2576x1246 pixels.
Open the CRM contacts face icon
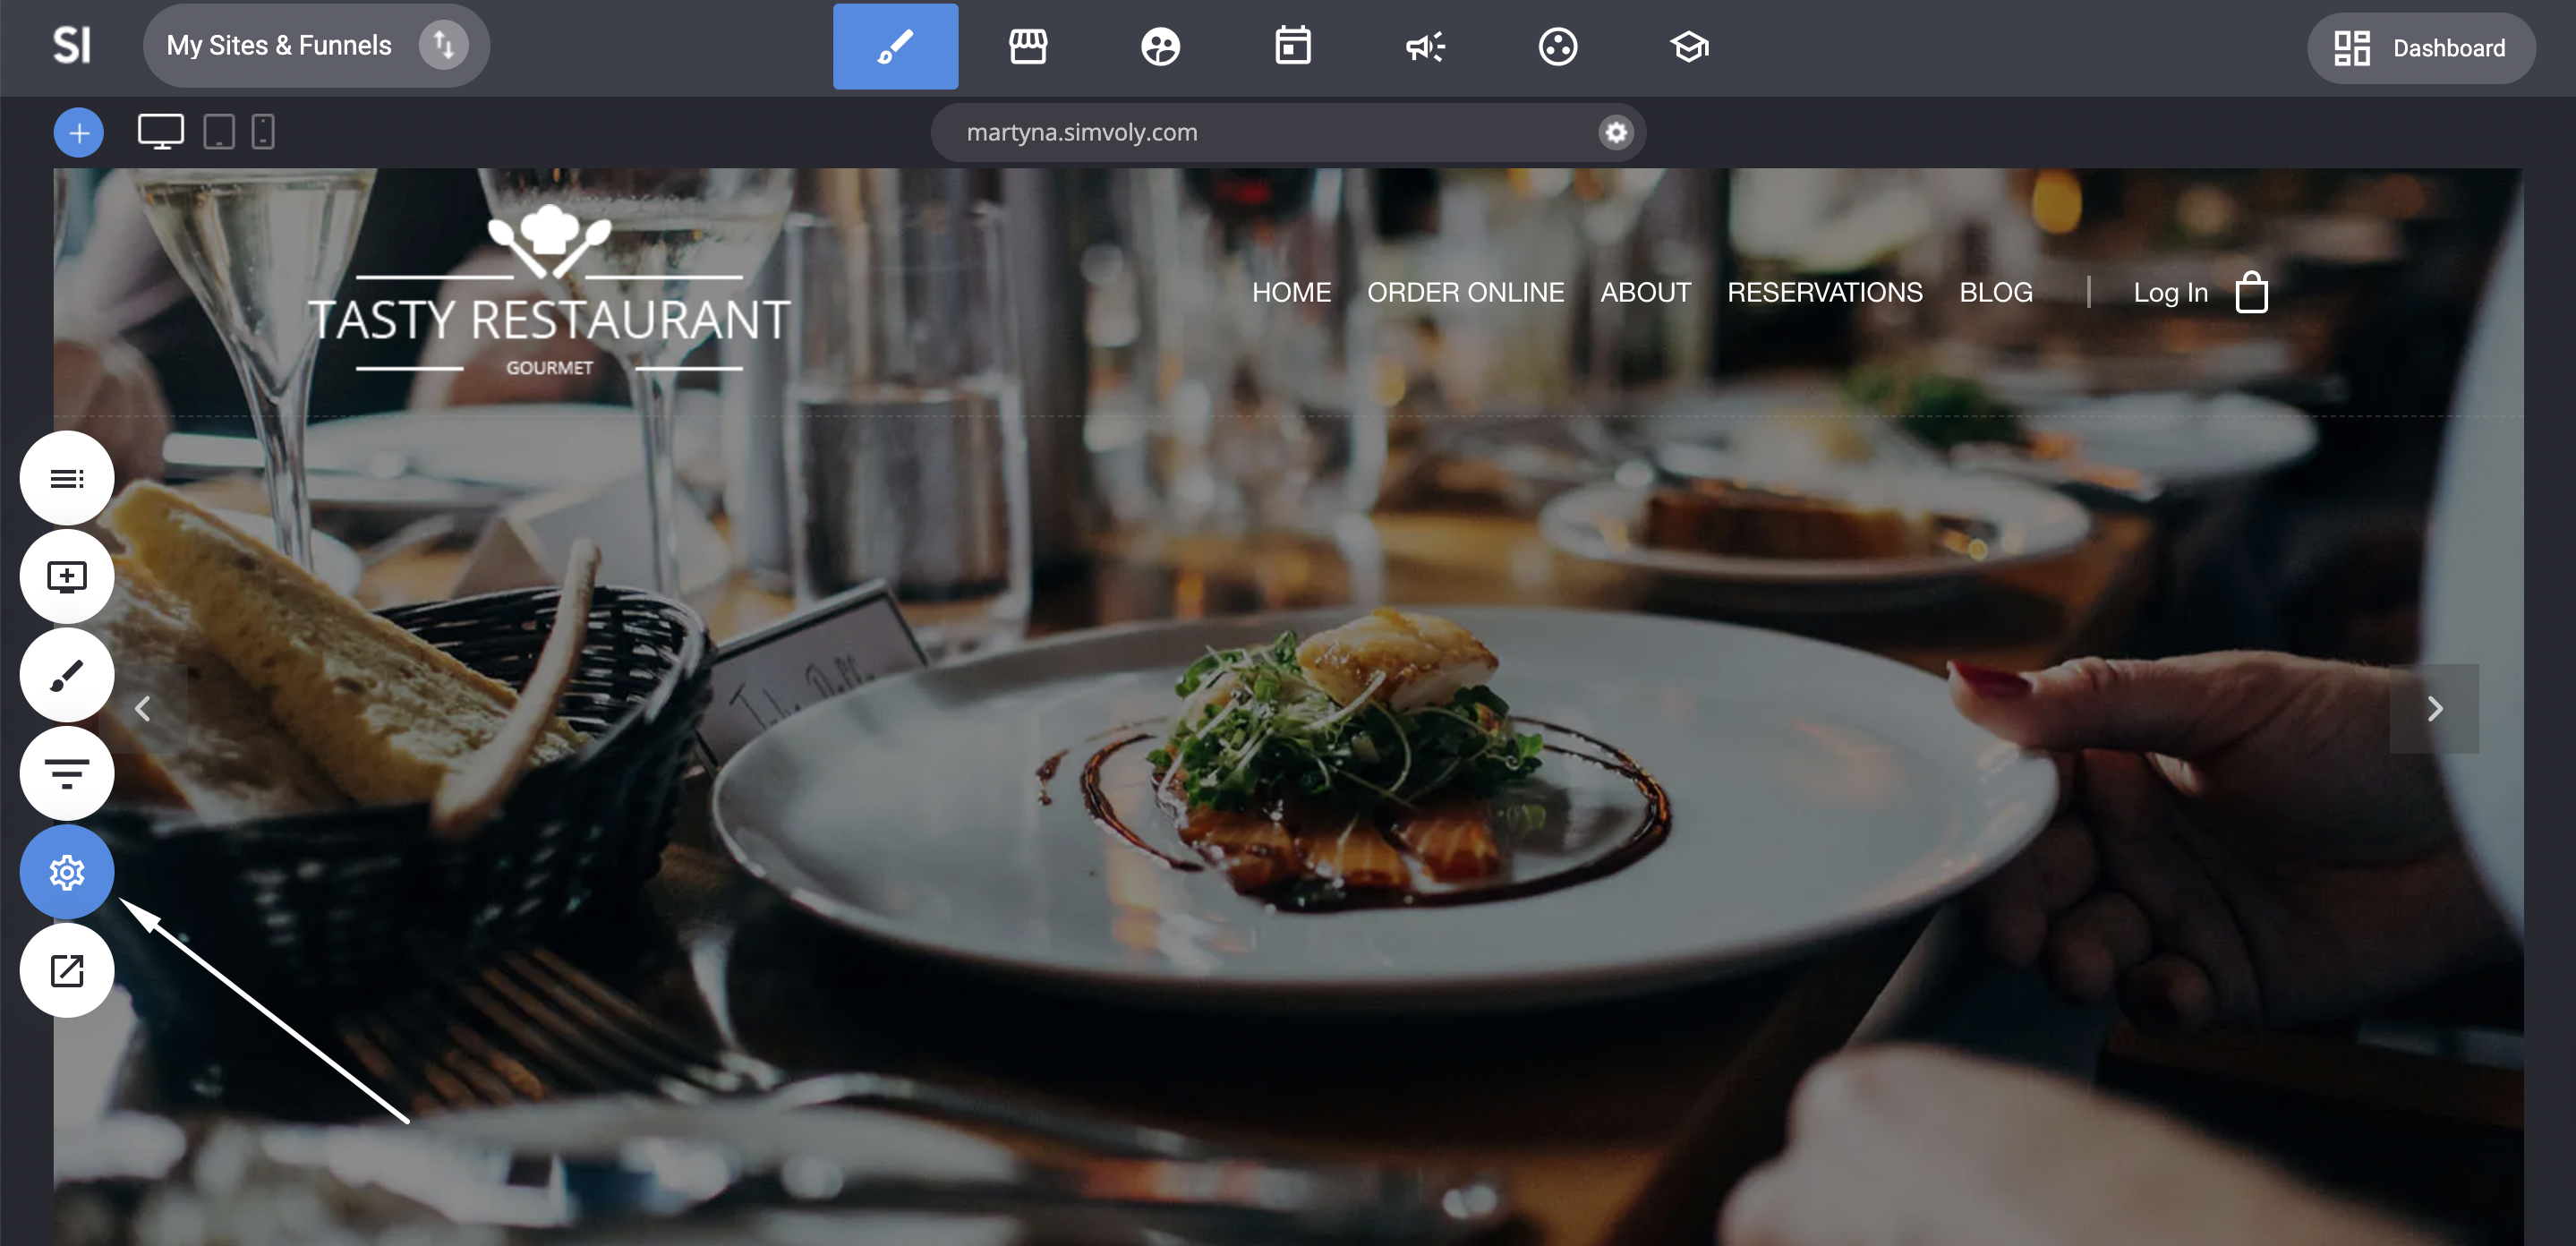click(1160, 46)
